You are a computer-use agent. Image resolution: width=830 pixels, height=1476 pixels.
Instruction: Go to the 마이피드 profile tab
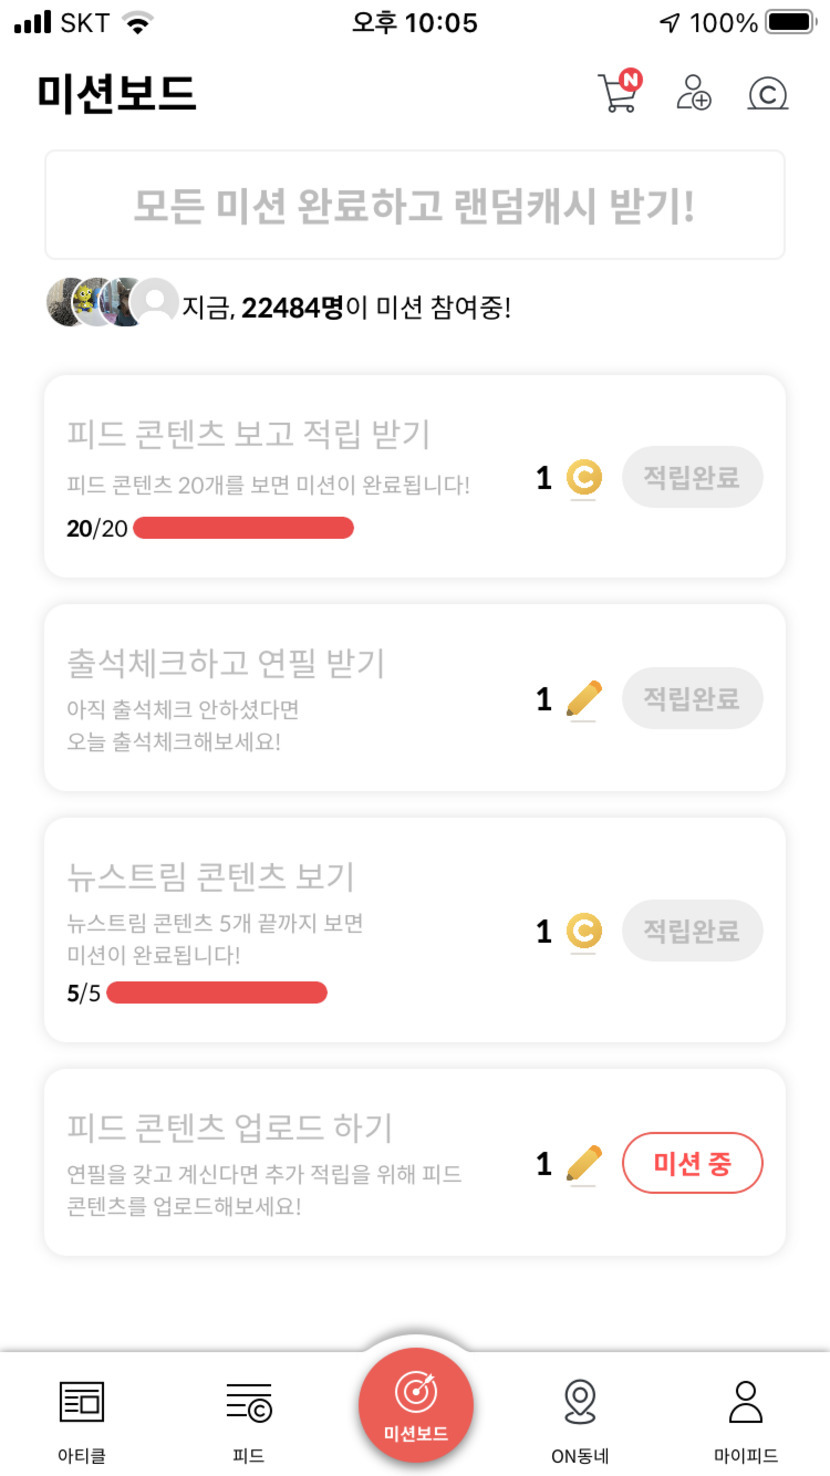[746, 1420]
